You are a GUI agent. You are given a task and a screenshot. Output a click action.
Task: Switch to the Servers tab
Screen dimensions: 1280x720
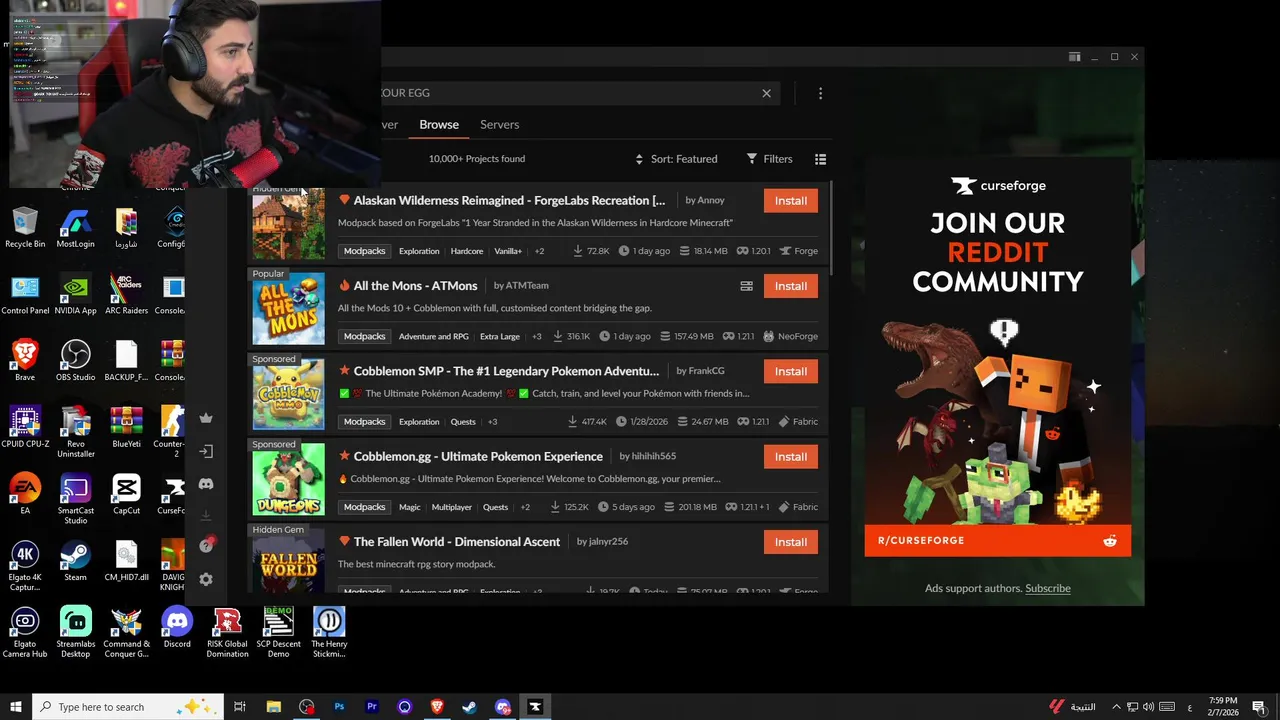(499, 125)
